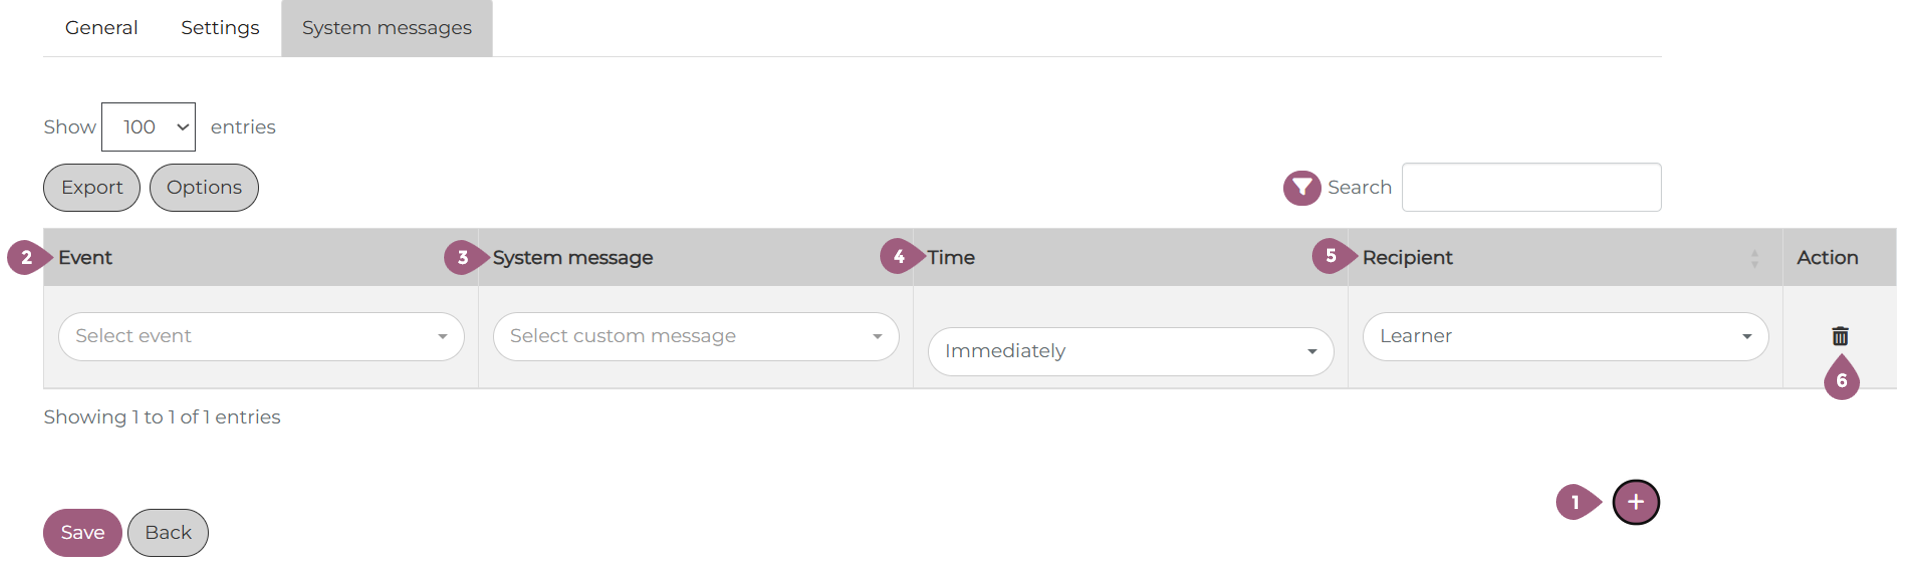Image resolution: width=1907 pixels, height=571 pixels.
Task: Click numbered marker 4 beside Time header
Action: pyautogui.click(x=898, y=257)
